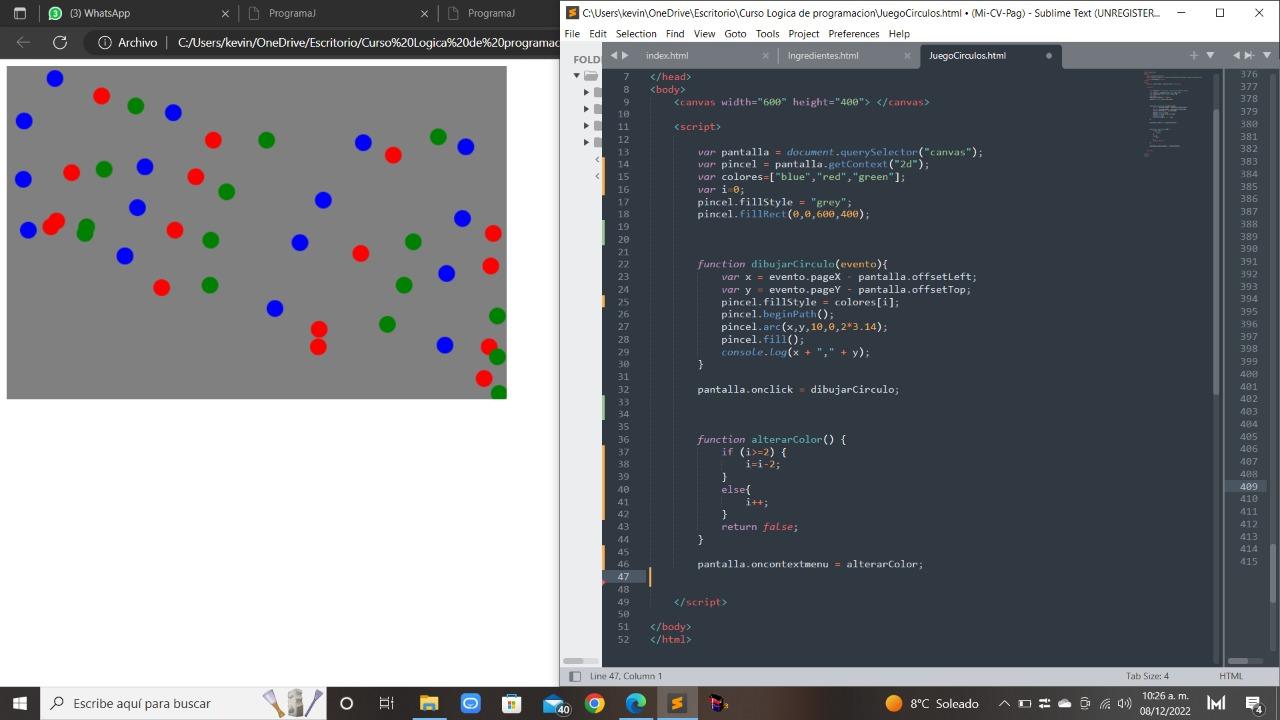Show hidden system tray icons

(1005, 703)
